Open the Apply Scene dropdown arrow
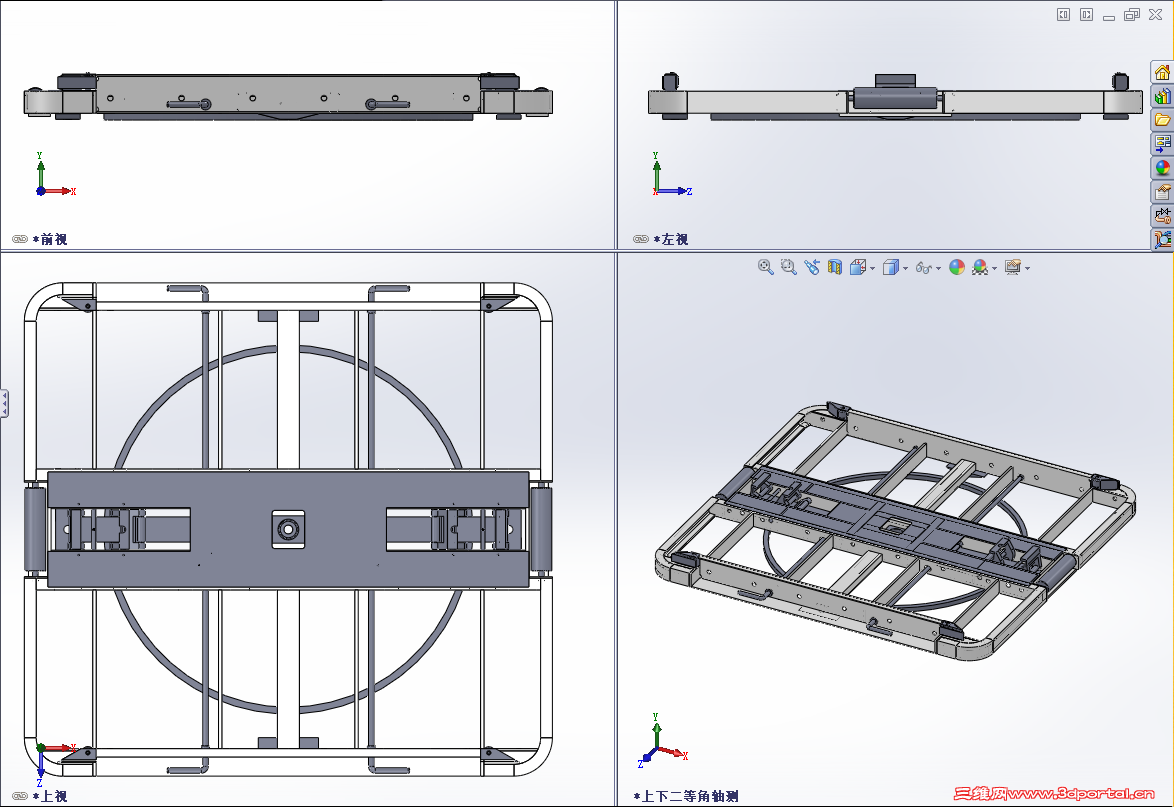The width and height of the screenshot is (1174, 807). click(x=994, y=269)
